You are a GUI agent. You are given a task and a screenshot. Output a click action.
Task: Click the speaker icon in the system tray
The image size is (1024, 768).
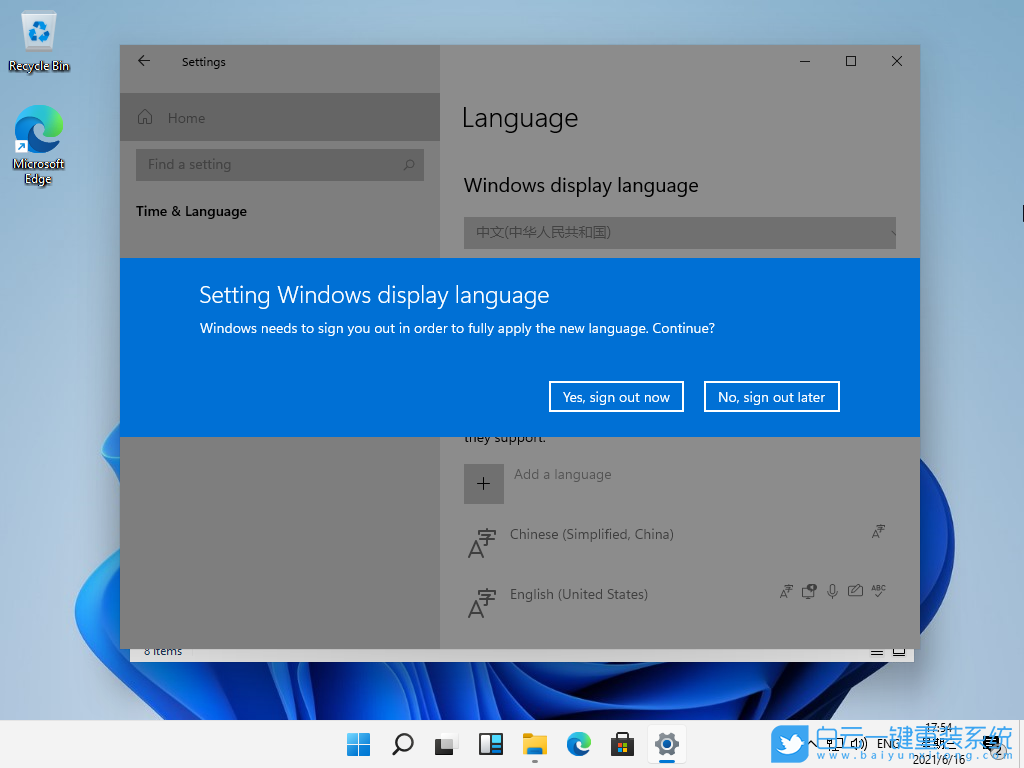coord(858,744)
